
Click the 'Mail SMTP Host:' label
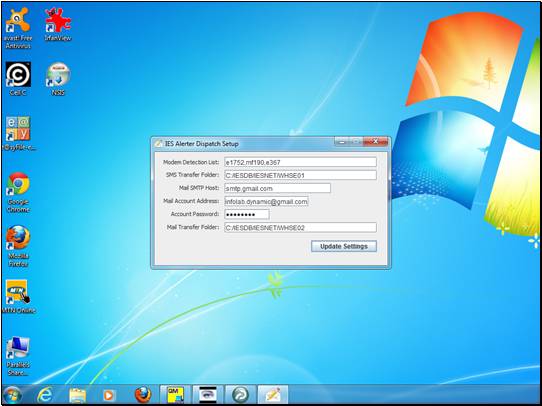tap(199, 188)
